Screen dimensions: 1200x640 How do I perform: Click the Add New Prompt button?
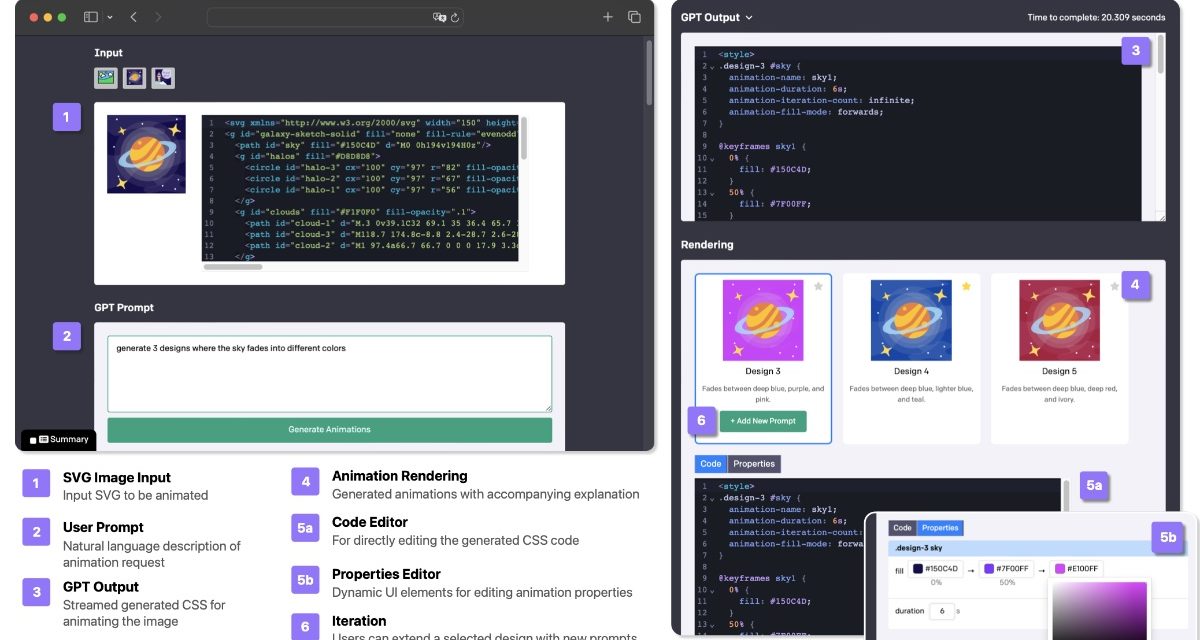click(762, 421)
